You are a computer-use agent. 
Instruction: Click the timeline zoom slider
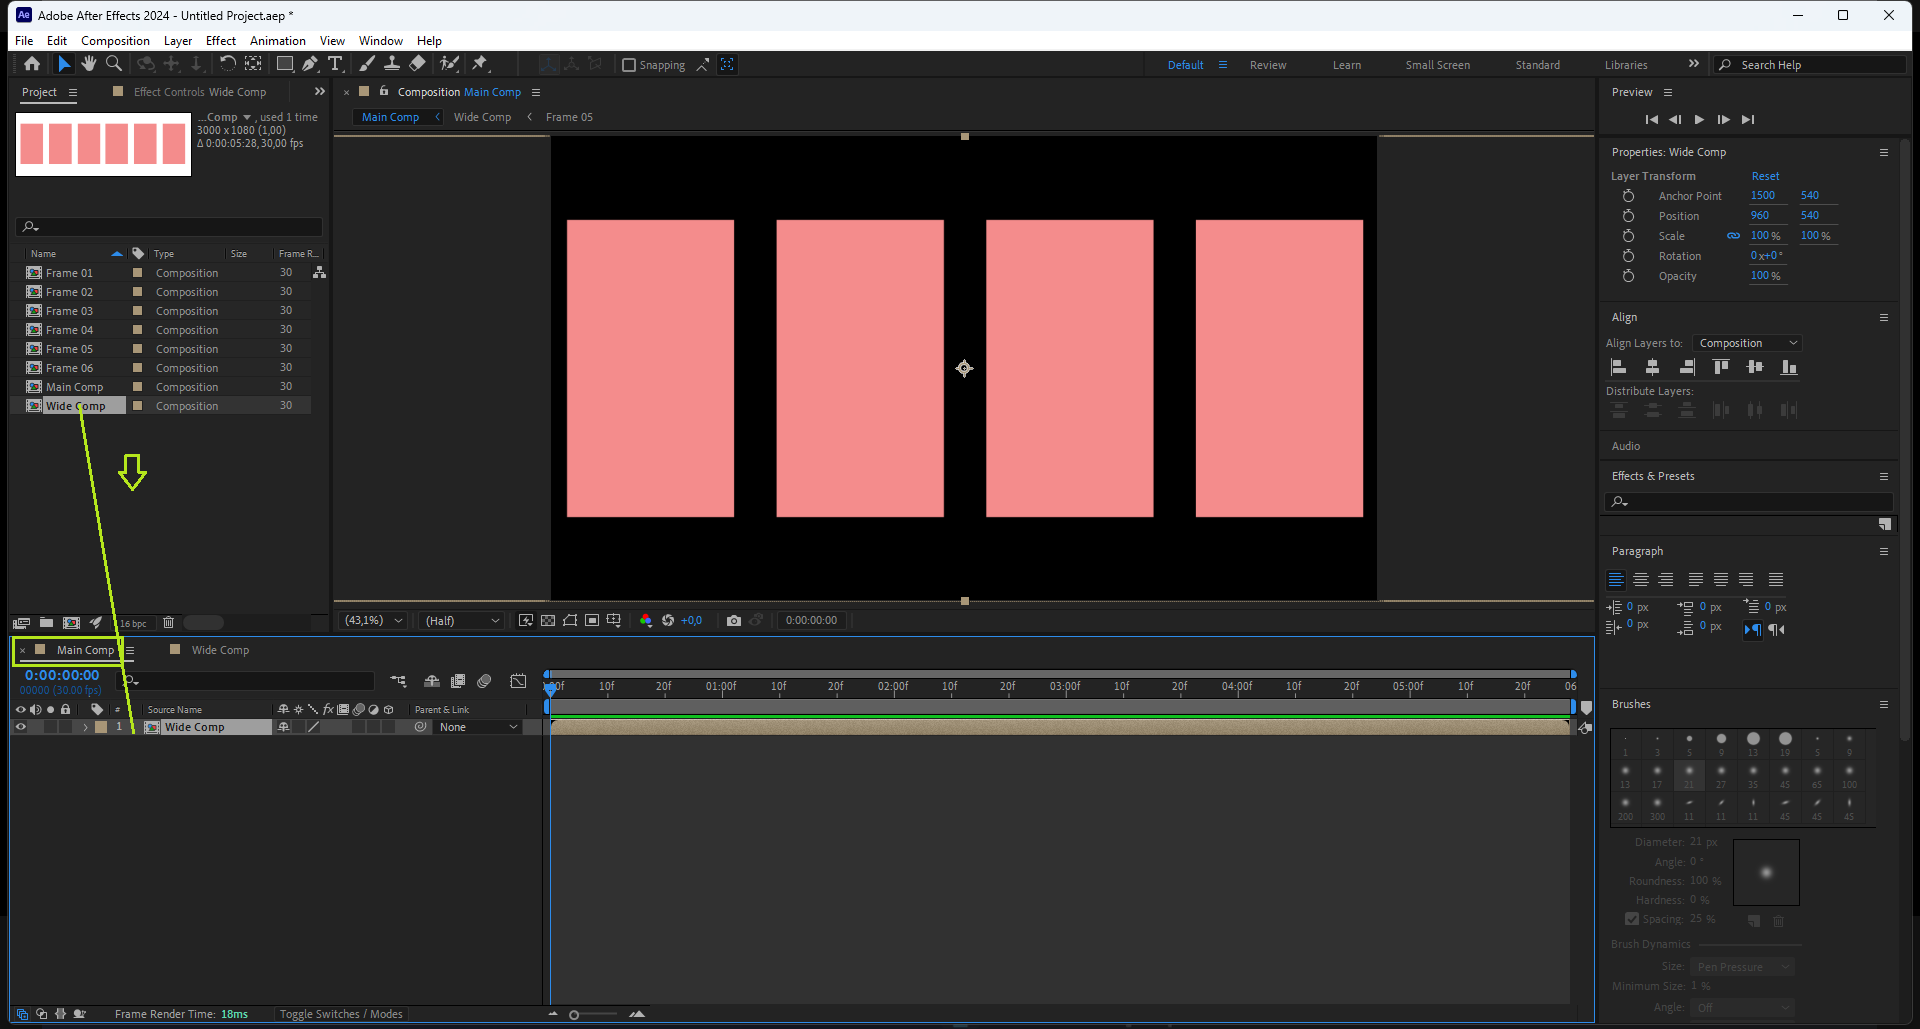[574, 1015]
